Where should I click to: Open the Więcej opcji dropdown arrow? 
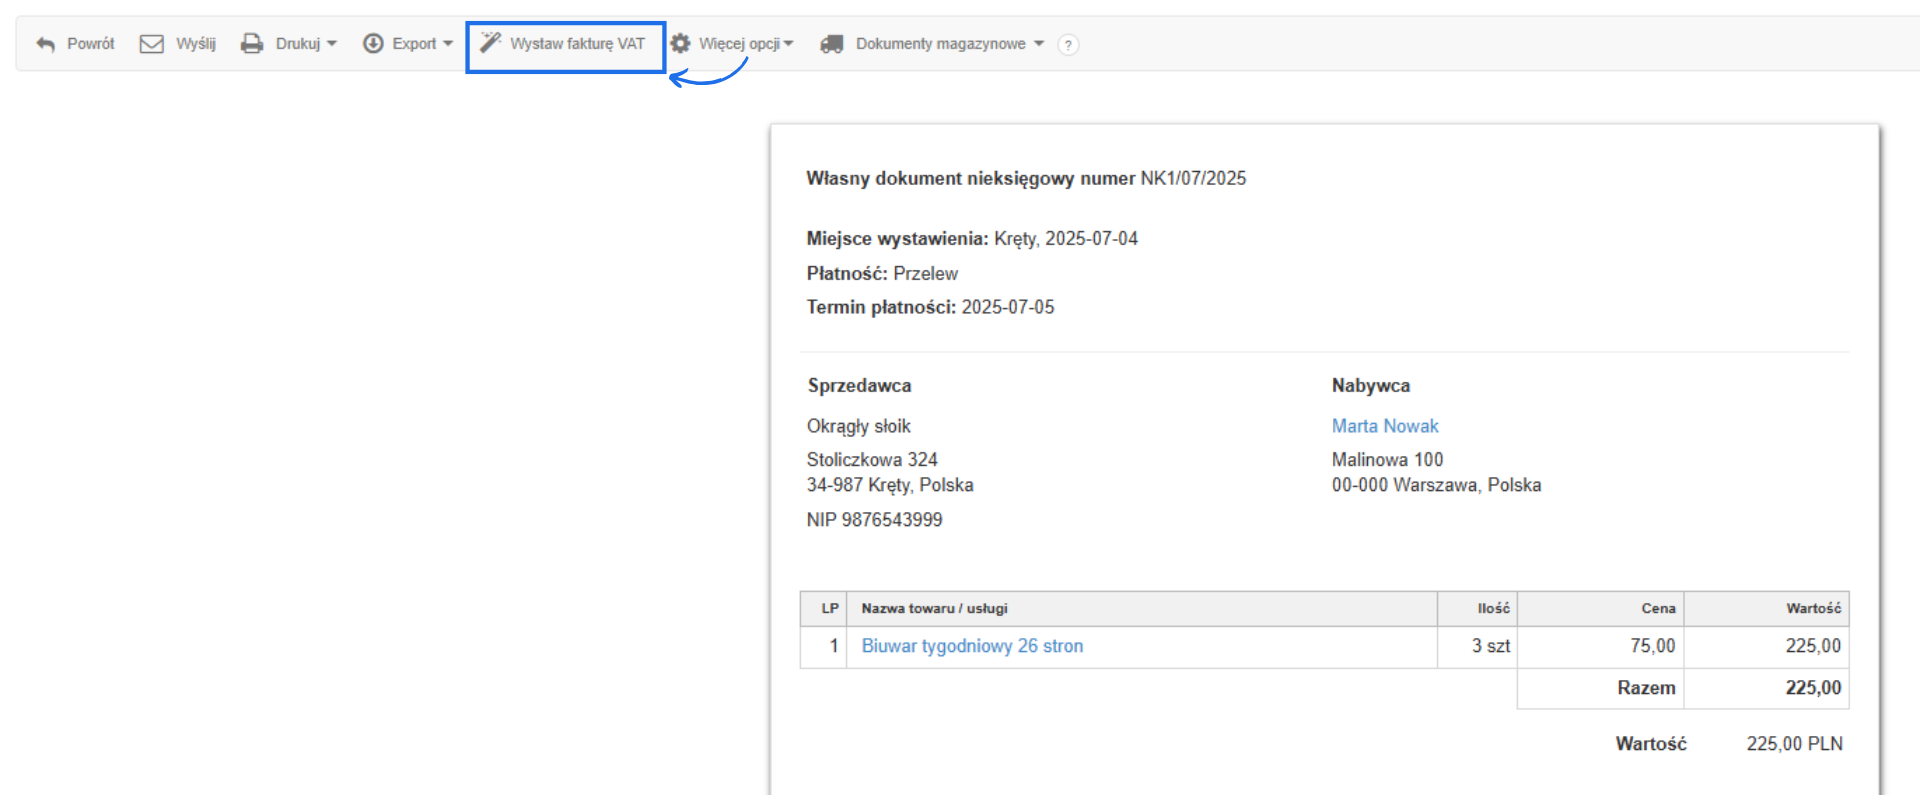pos(789,44)
